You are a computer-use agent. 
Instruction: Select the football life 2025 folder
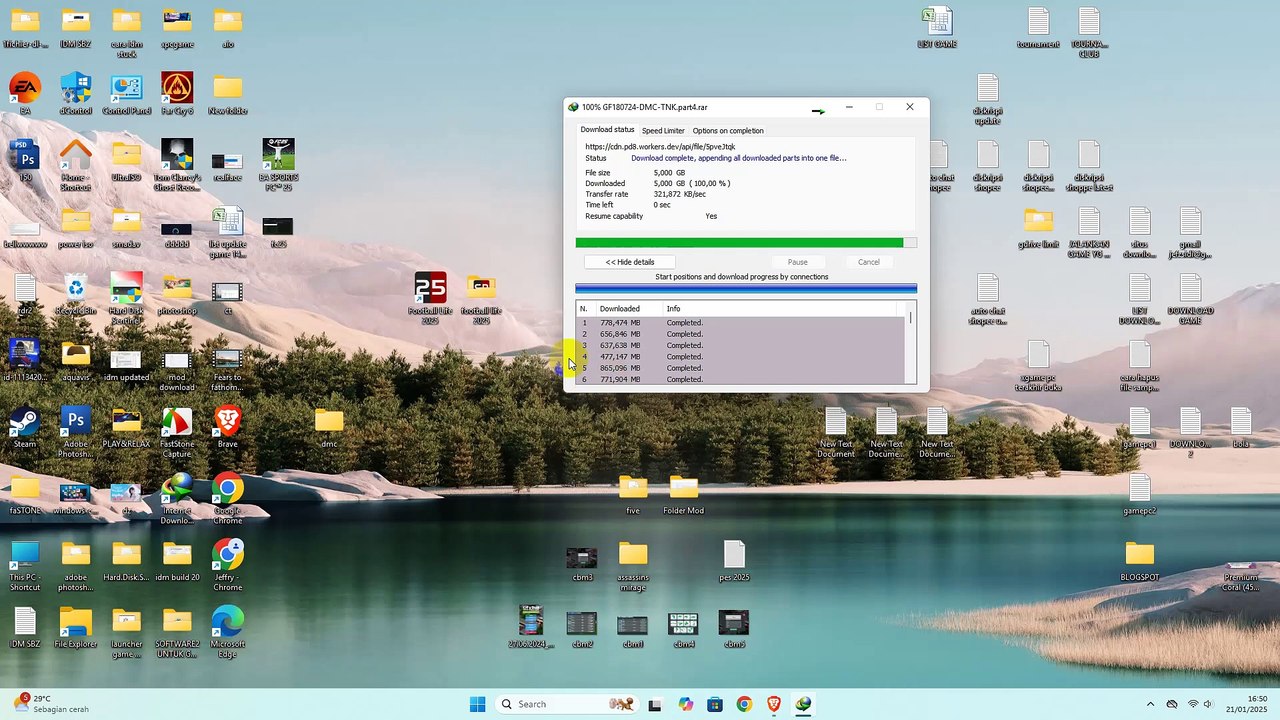pyautogui.click(x=481, y=298)
